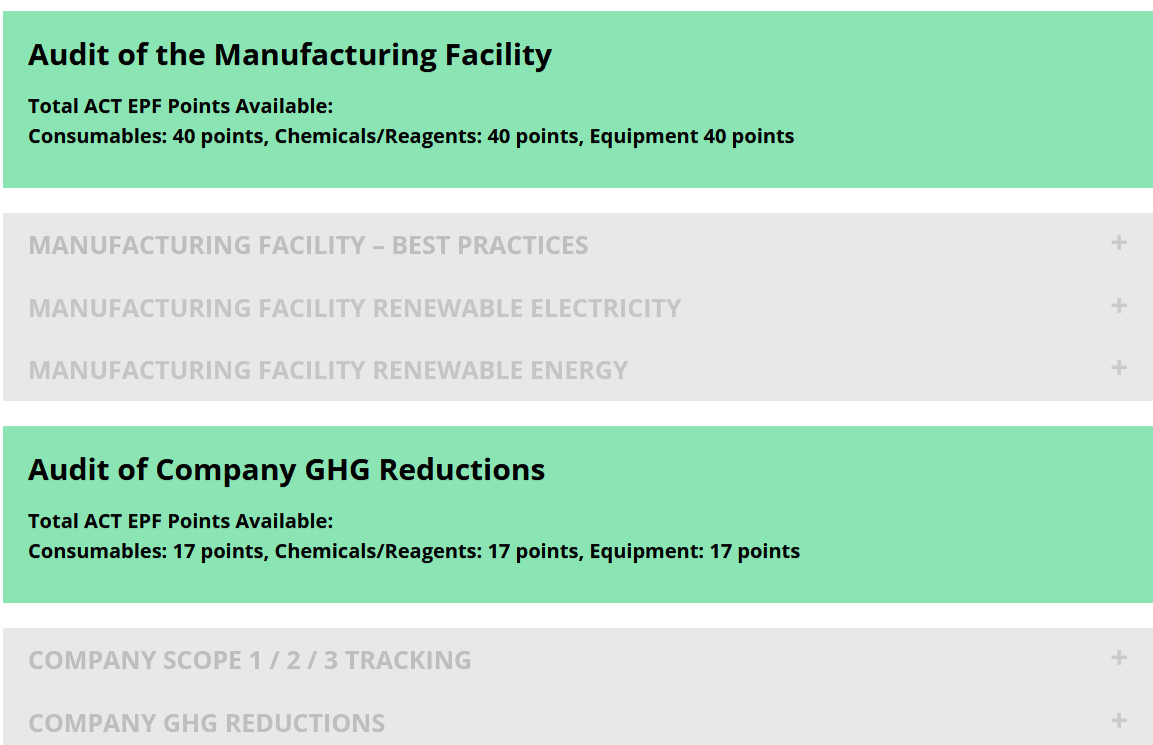Click the 'Equipment: 17 points' text
Image resolution: width=1153 pixels, height=745 pixels.
[x=694, y=551]
